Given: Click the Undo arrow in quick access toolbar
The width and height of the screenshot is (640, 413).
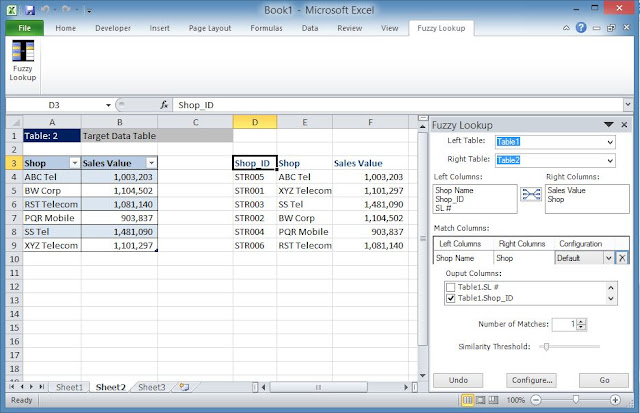Looking at the screenshot, I should pyautogui.click(x=46, y=10).
